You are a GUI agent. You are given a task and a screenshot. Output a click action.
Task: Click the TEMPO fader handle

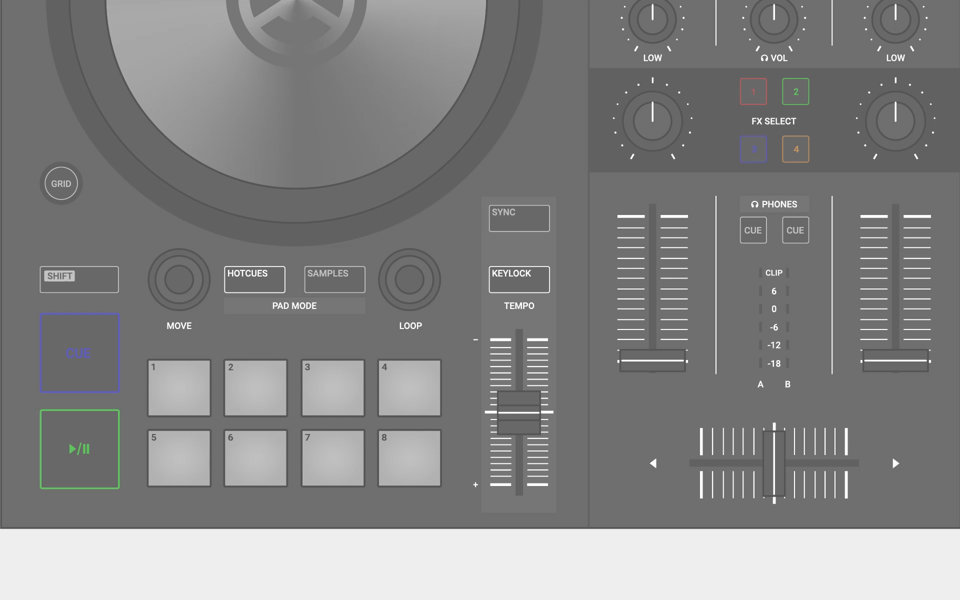pos(519,413)
